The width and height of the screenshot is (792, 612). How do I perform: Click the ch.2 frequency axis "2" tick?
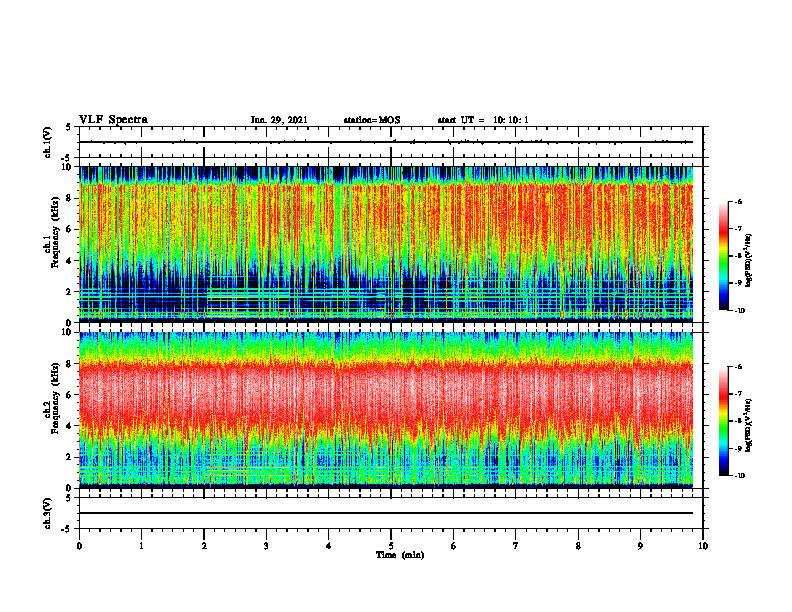pos(70,457)
